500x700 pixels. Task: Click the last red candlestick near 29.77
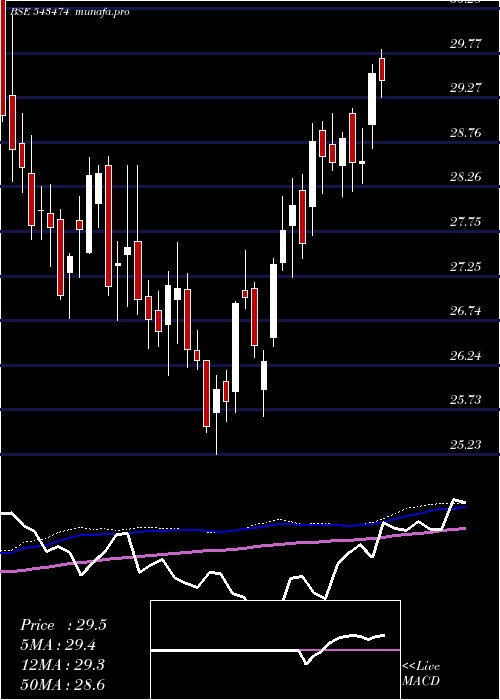pos(382,69)
